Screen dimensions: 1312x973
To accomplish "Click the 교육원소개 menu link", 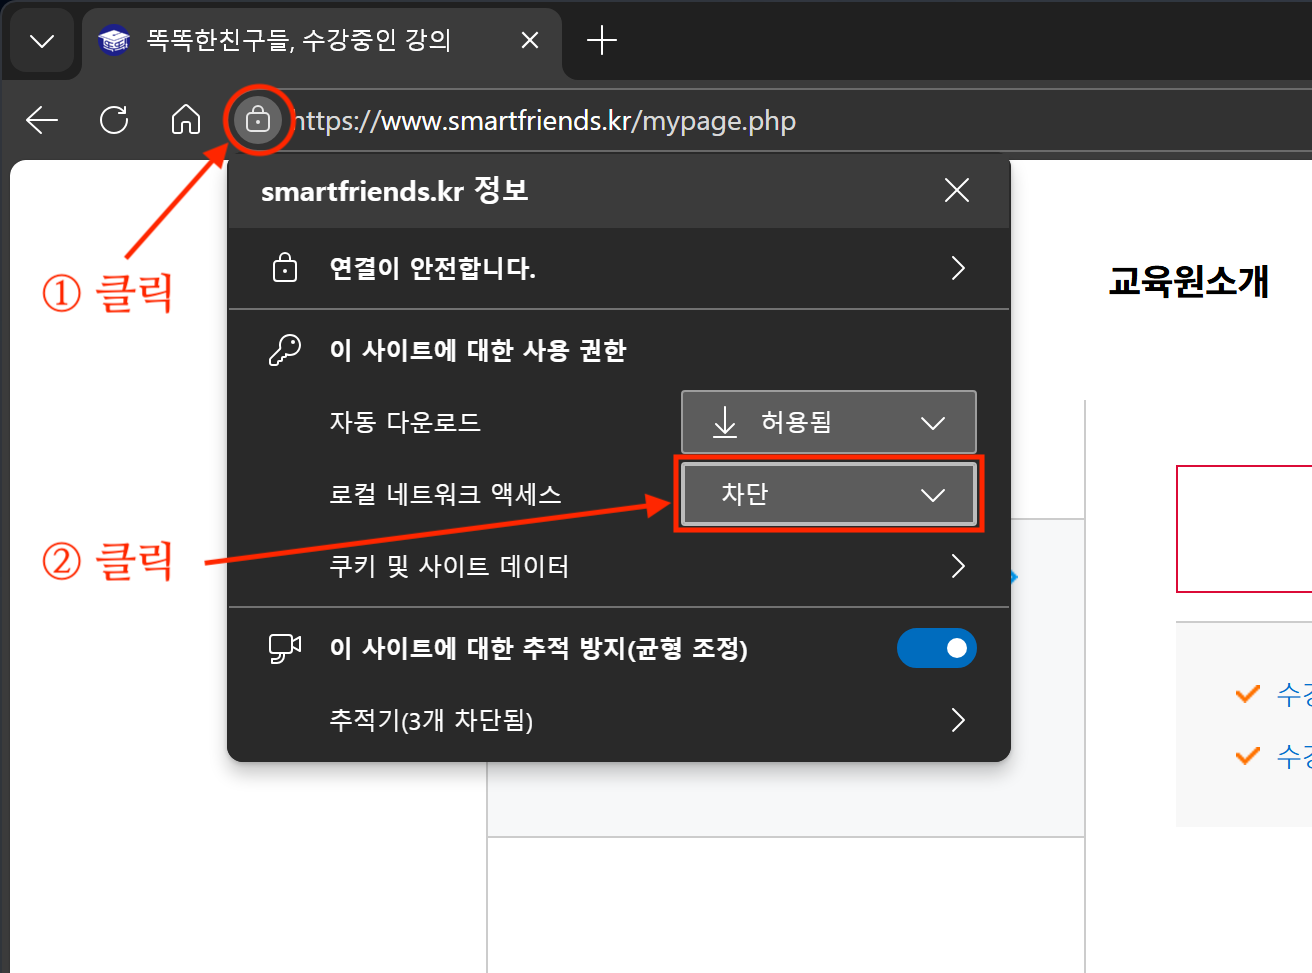I will pyautogui.click(x=1188, y=281).
